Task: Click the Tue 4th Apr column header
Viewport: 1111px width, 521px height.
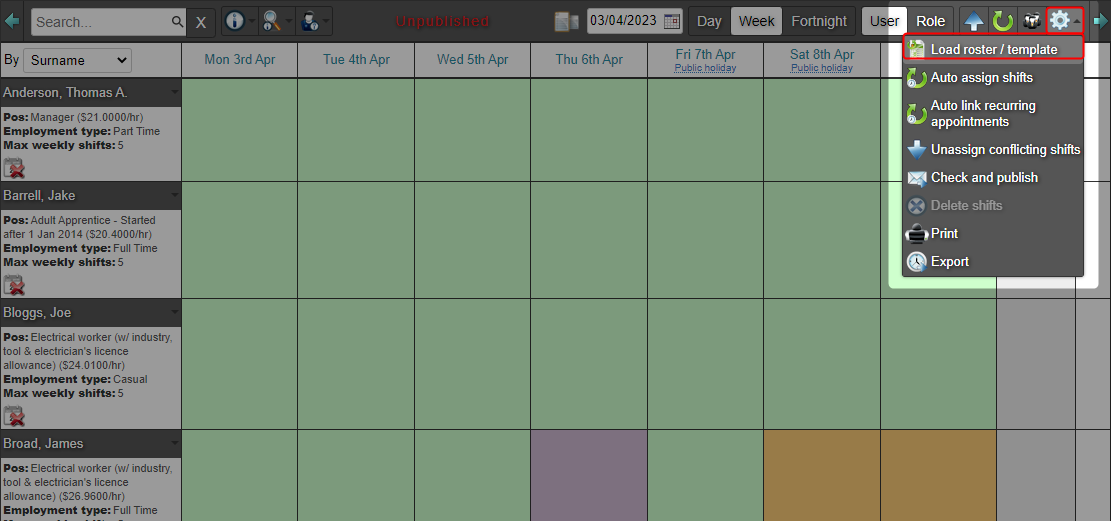Action: (x=356, y=60)
